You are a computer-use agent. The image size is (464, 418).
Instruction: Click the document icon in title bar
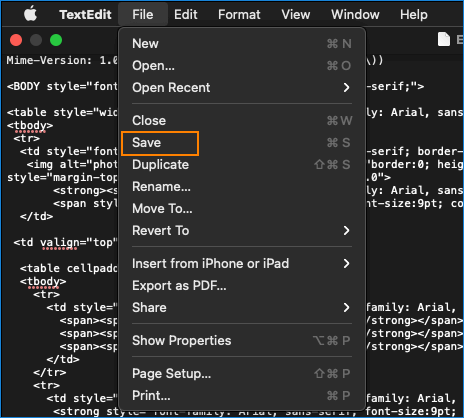coord(444,40)
